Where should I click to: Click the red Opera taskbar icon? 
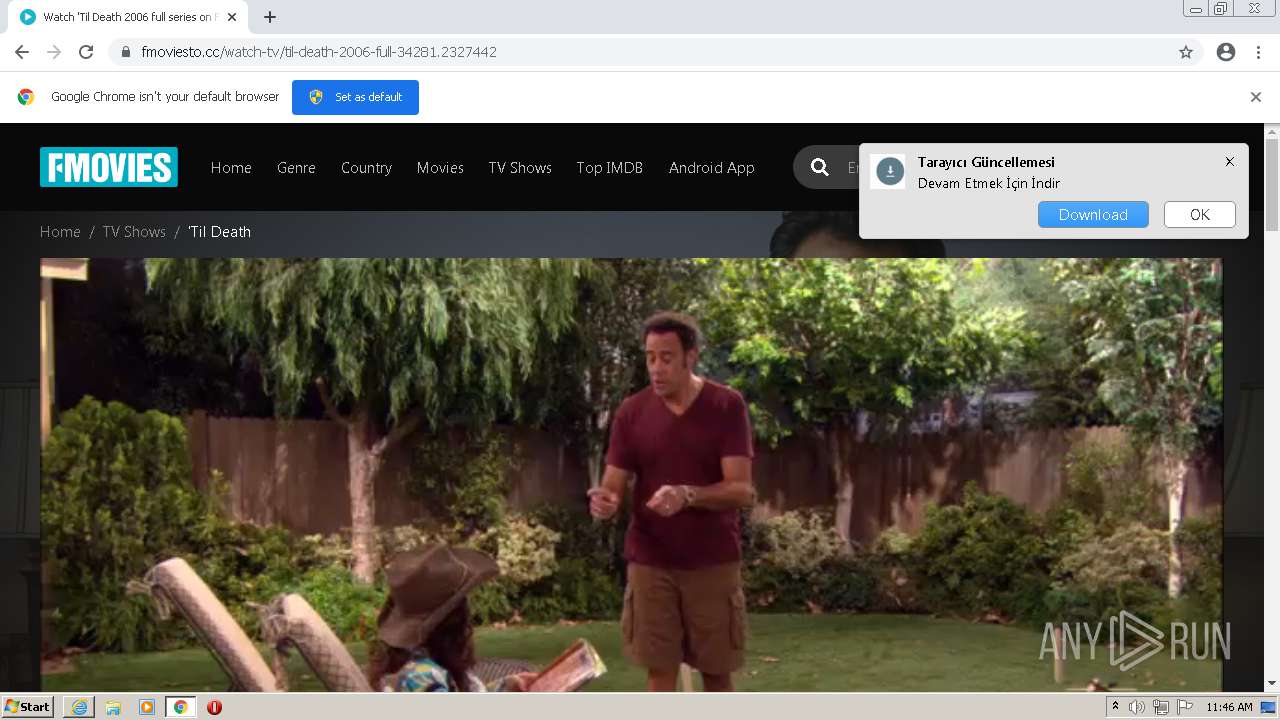[x=214, y=707]
